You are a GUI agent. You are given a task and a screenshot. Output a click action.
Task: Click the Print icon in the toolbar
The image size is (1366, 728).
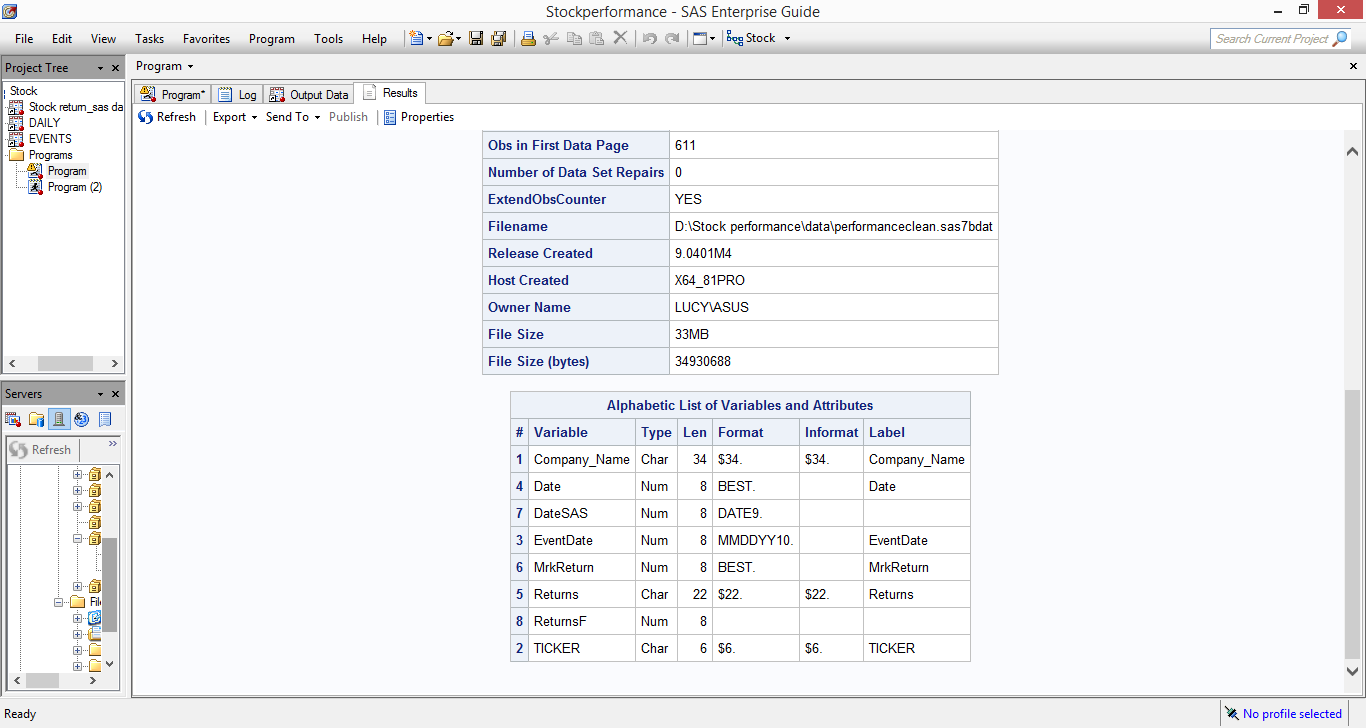pyautogui.click(x=528, y=39)
